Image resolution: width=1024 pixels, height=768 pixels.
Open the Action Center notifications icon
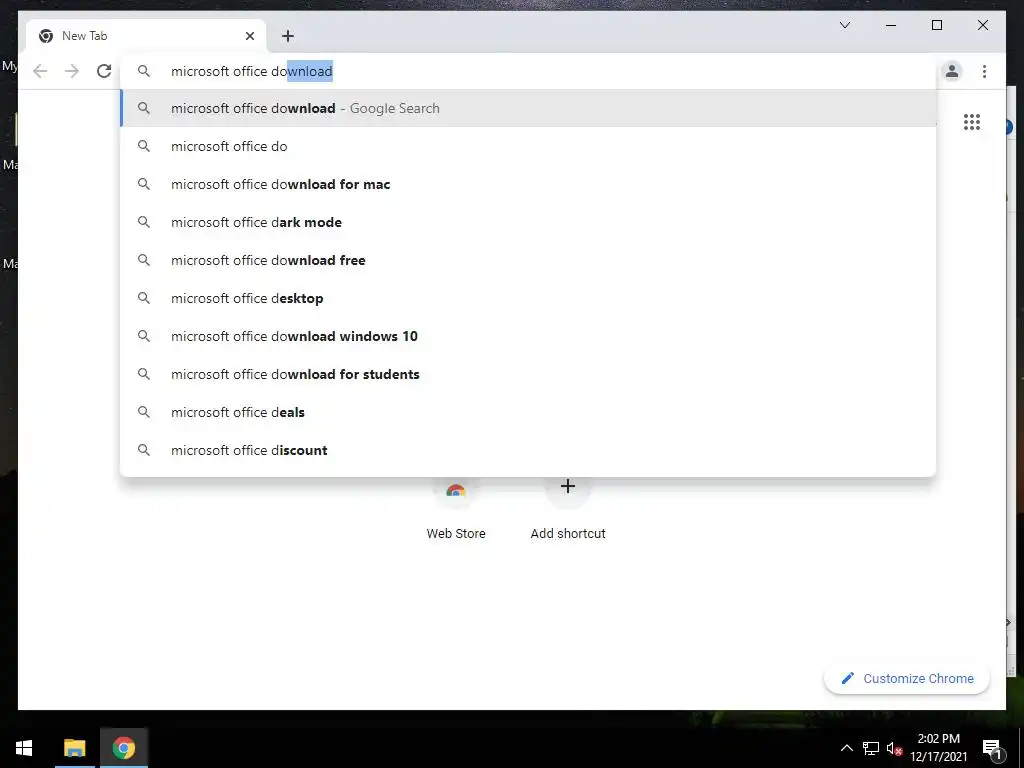point(992,748)
